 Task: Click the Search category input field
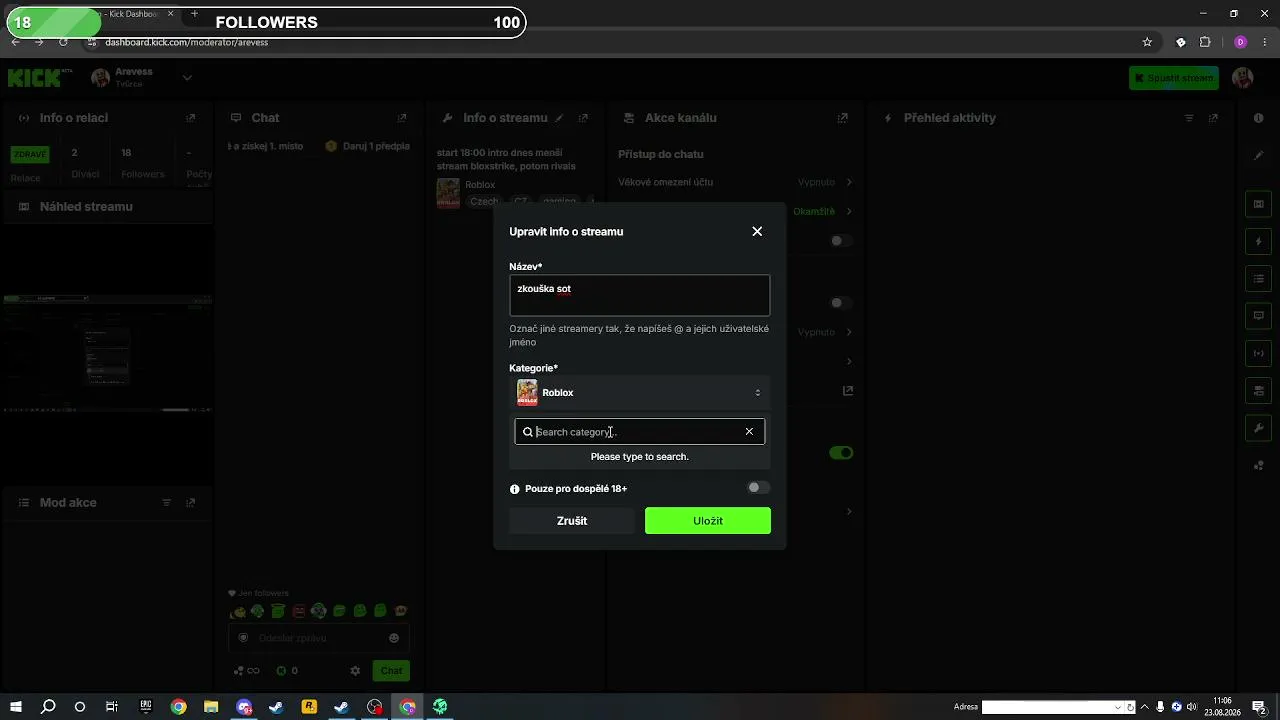coord(639,432)
